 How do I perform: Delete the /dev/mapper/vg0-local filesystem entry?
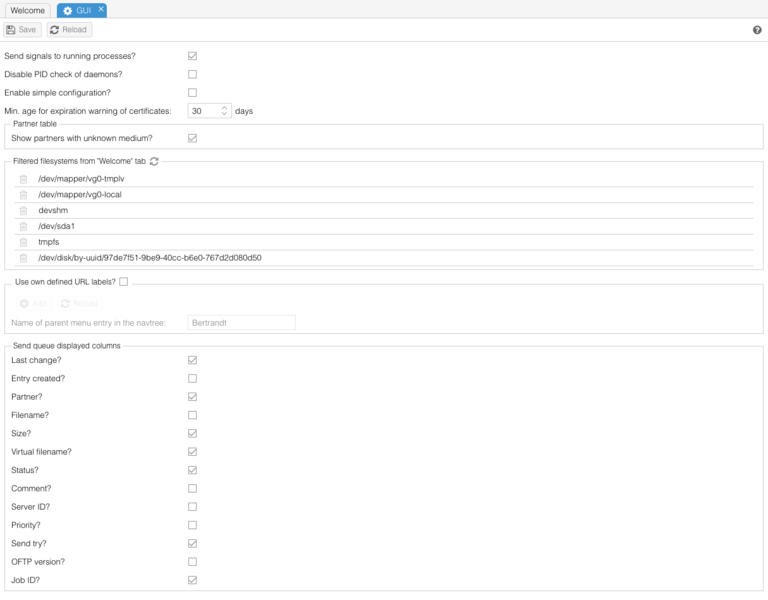click(x=23, y=195)
